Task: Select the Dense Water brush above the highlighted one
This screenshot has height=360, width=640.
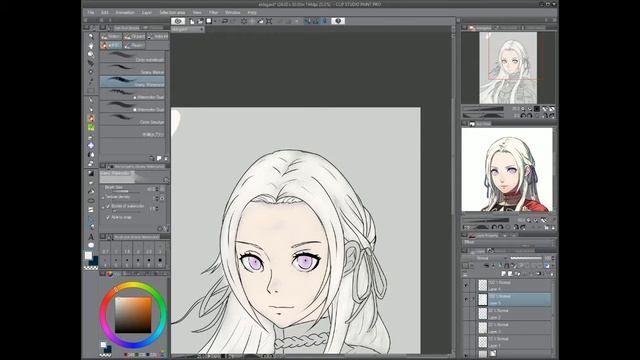Action: (133, 69)
